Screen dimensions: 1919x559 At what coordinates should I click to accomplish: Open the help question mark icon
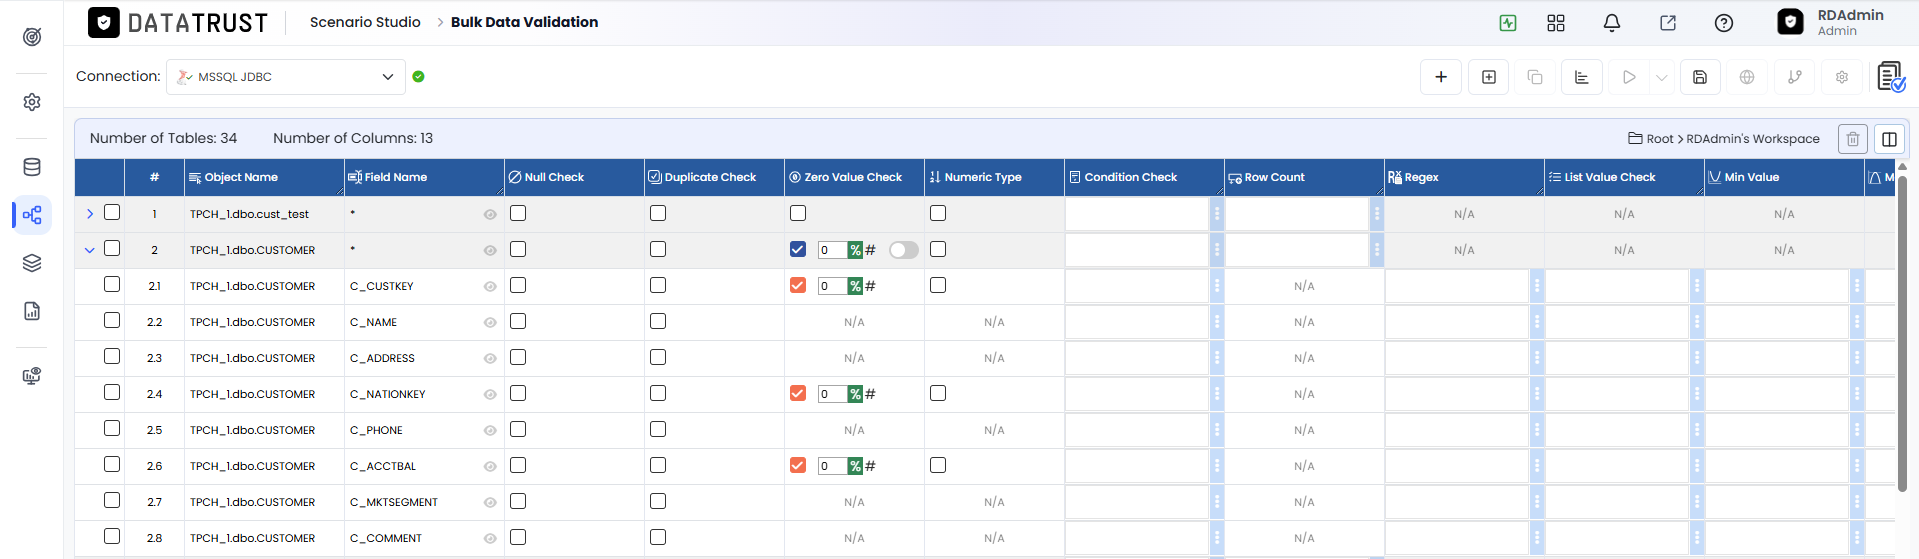[1723, 23]
